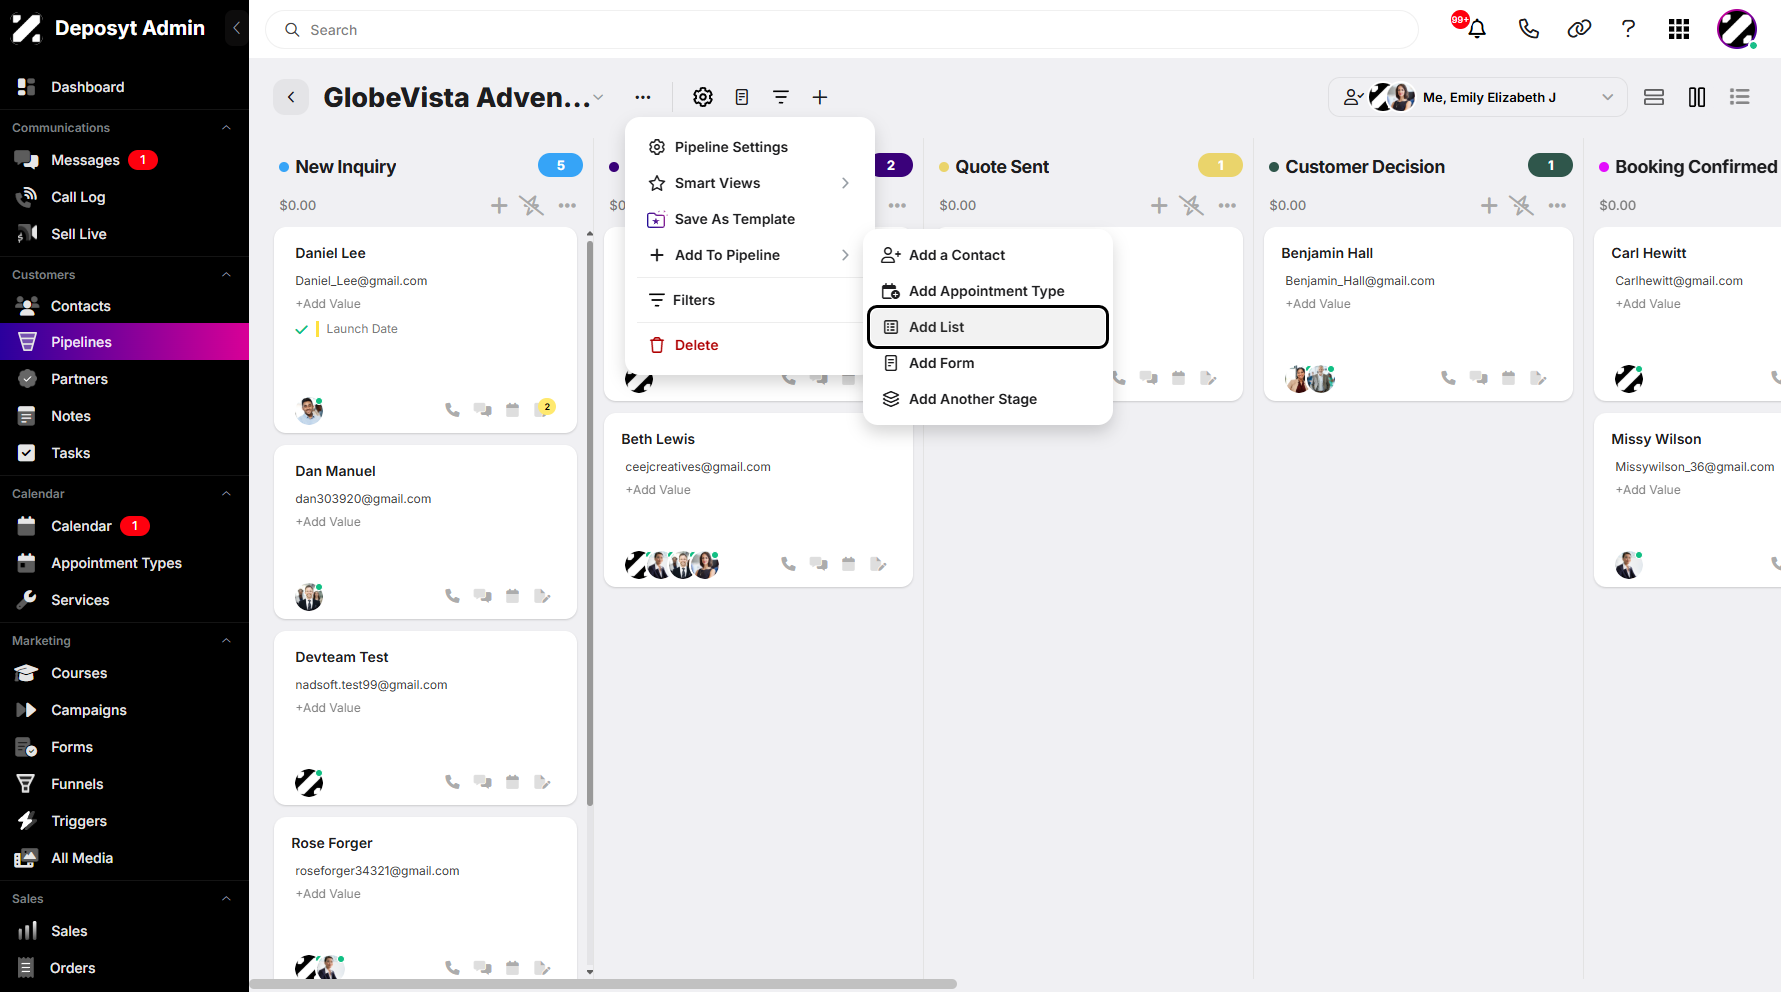This screenshot has height=992, width=1781.
Task: Open the GlobeVista pipeline name dropdown
Action: 598,97
